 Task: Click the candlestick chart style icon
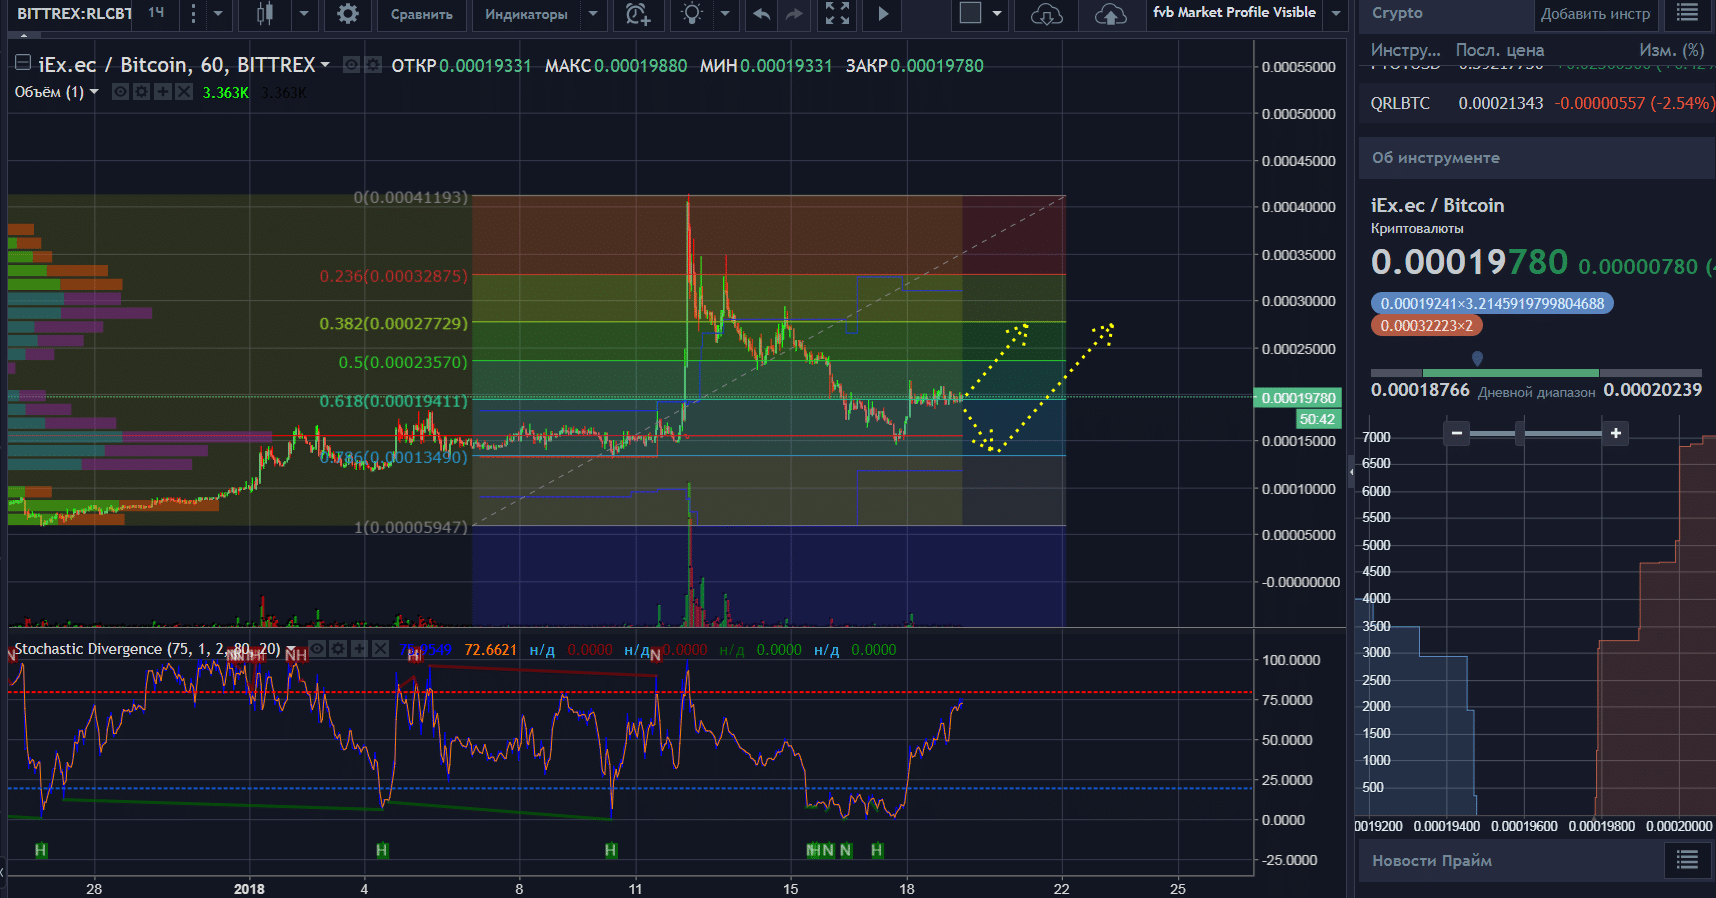click(x=265, y=14)
